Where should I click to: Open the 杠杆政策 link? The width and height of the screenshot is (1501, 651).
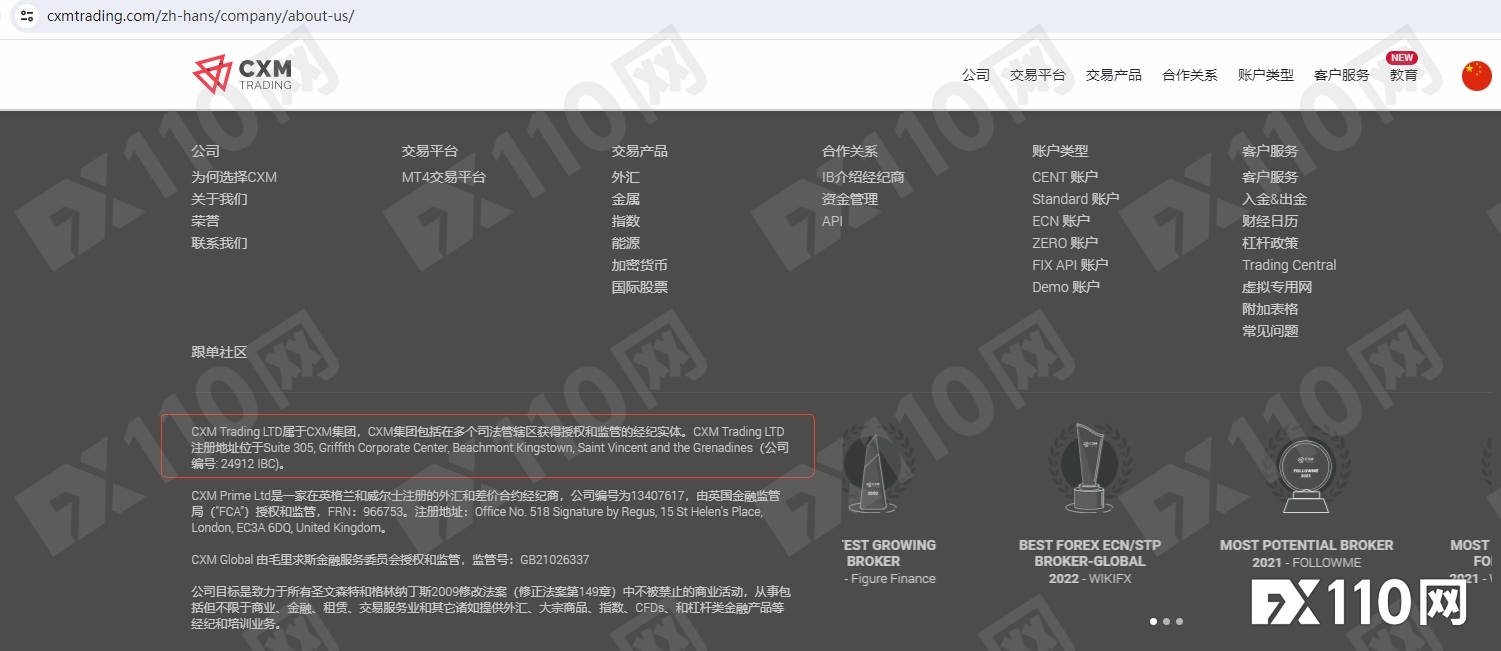1270,243
